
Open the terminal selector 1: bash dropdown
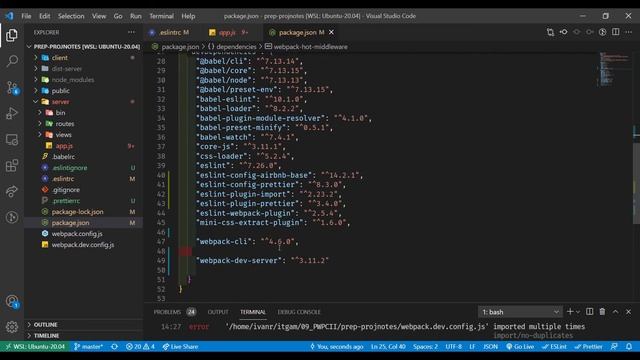520,312
